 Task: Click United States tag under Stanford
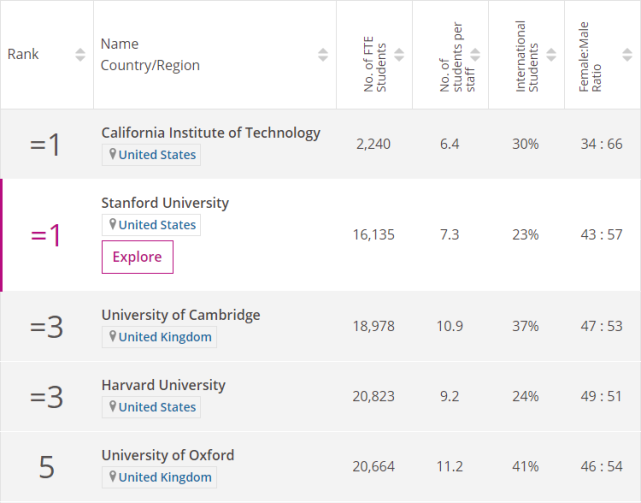coord(157,225)
